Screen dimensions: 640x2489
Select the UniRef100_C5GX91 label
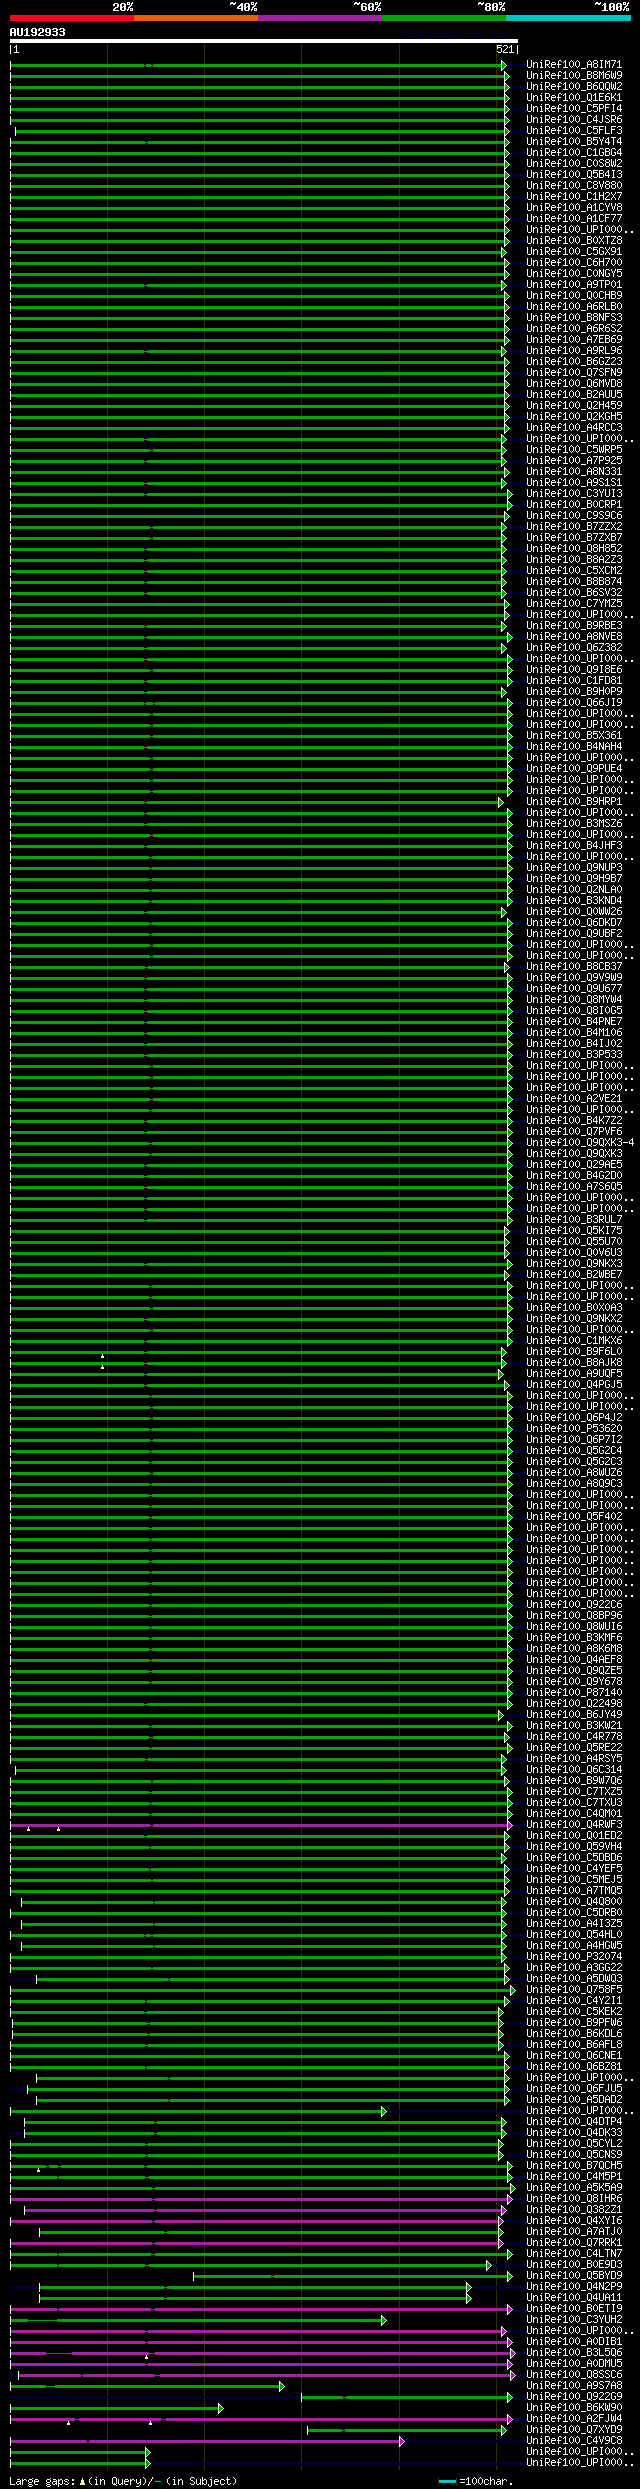[x=574, y=252]
